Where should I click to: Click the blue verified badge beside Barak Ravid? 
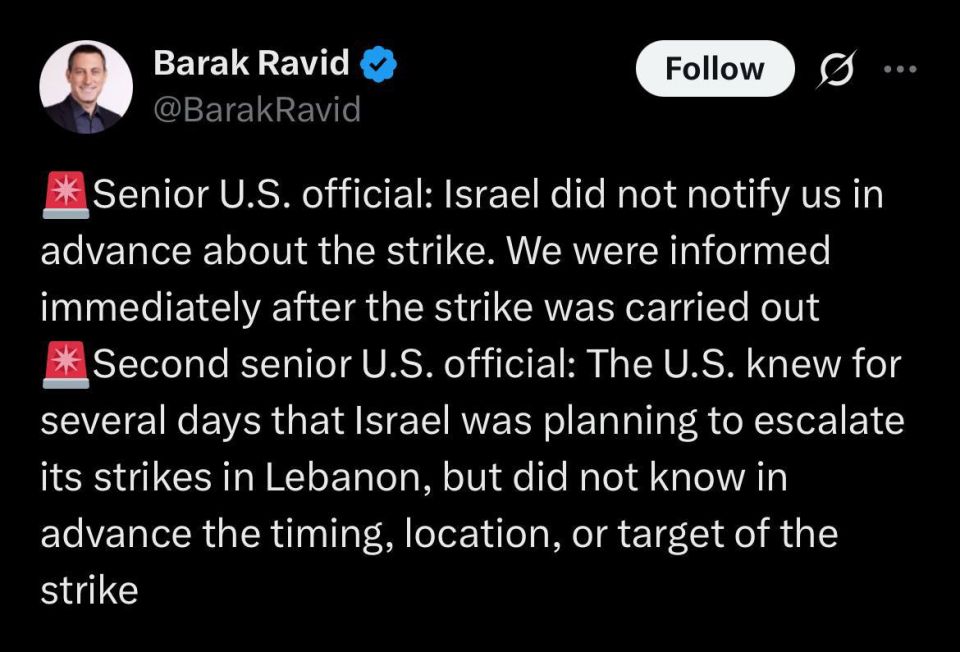point(377,62)
